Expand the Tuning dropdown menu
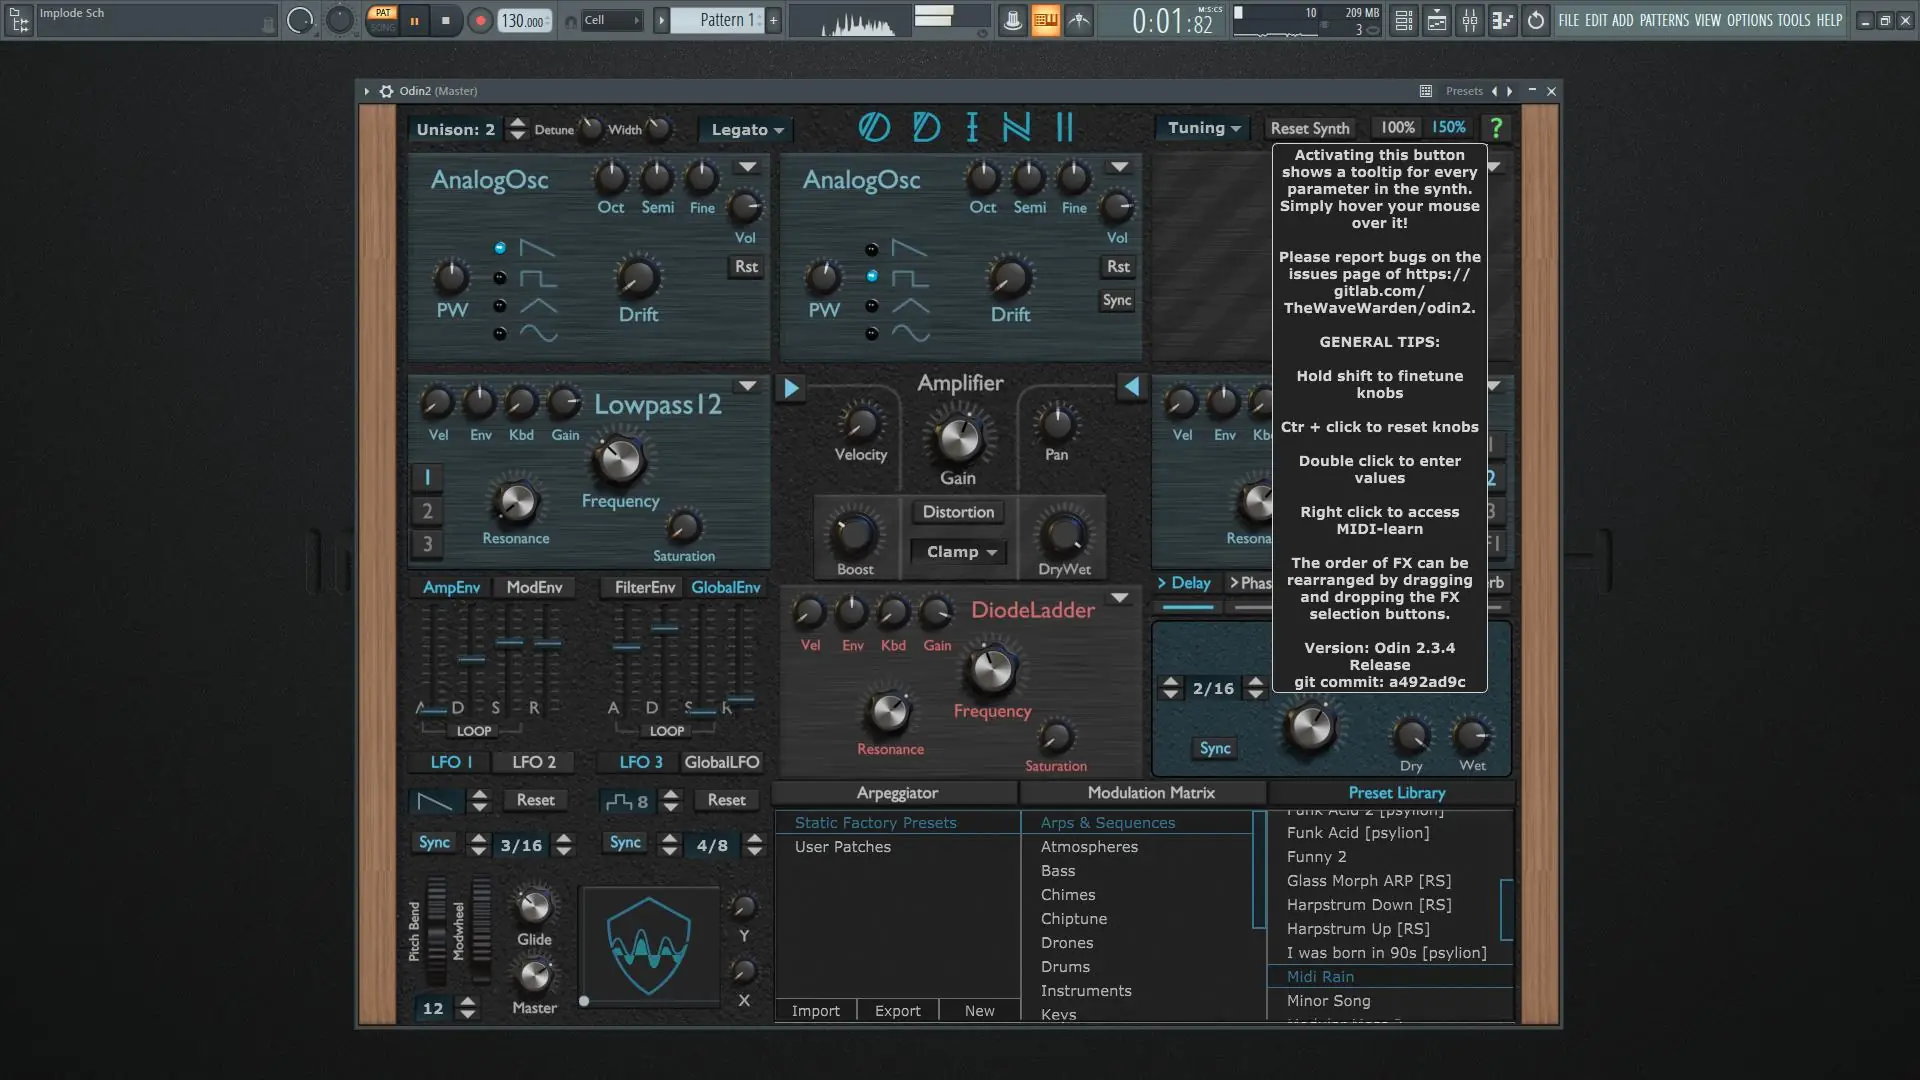 tap(1204, 128)
